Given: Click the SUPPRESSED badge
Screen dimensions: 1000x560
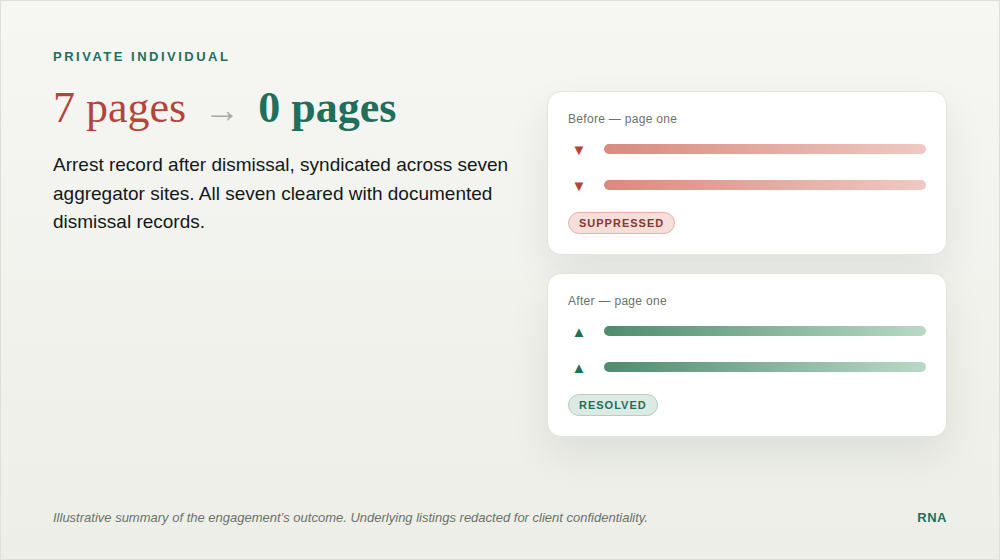Looking at the screenshot, I should [x=621, y=223].
